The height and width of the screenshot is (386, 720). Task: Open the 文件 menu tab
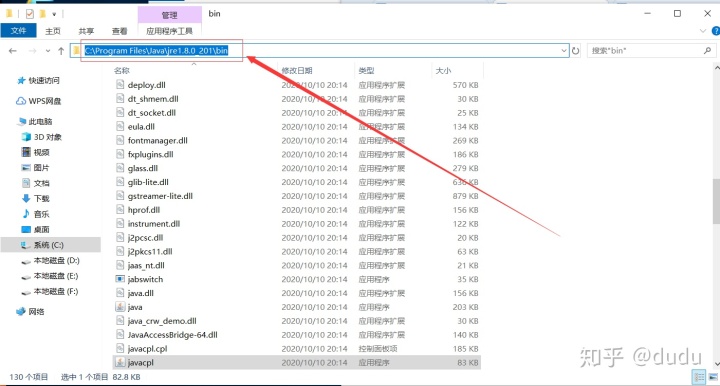click(18, 31)
